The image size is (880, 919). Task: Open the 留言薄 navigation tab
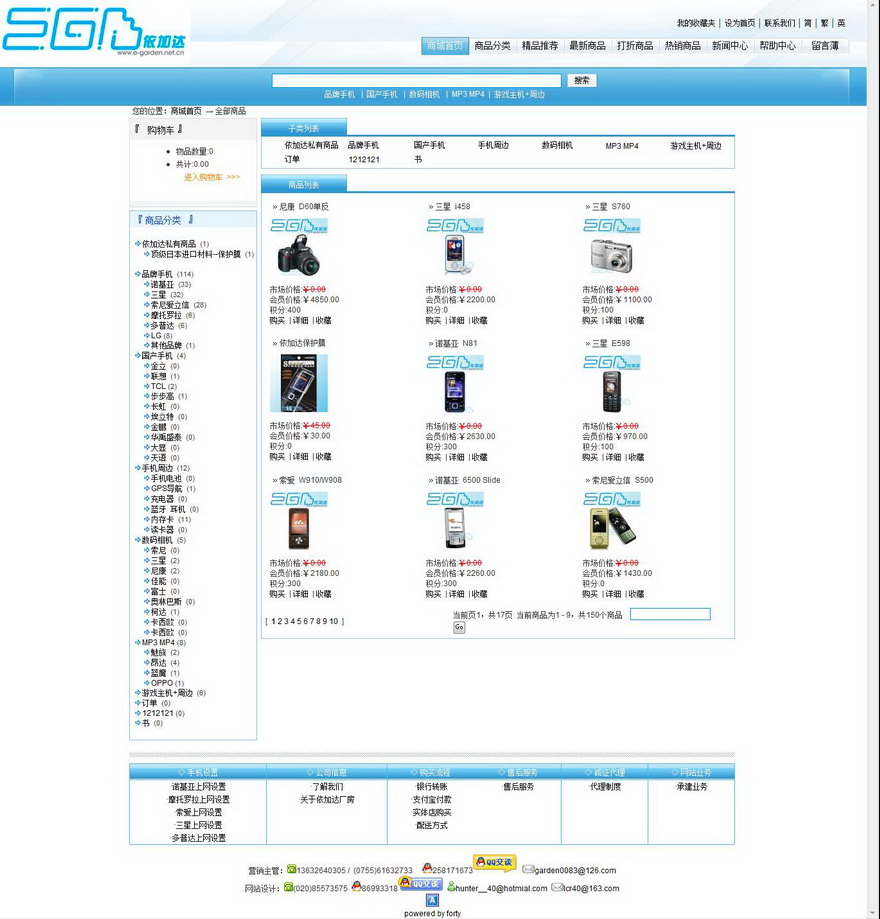[825, 46]
